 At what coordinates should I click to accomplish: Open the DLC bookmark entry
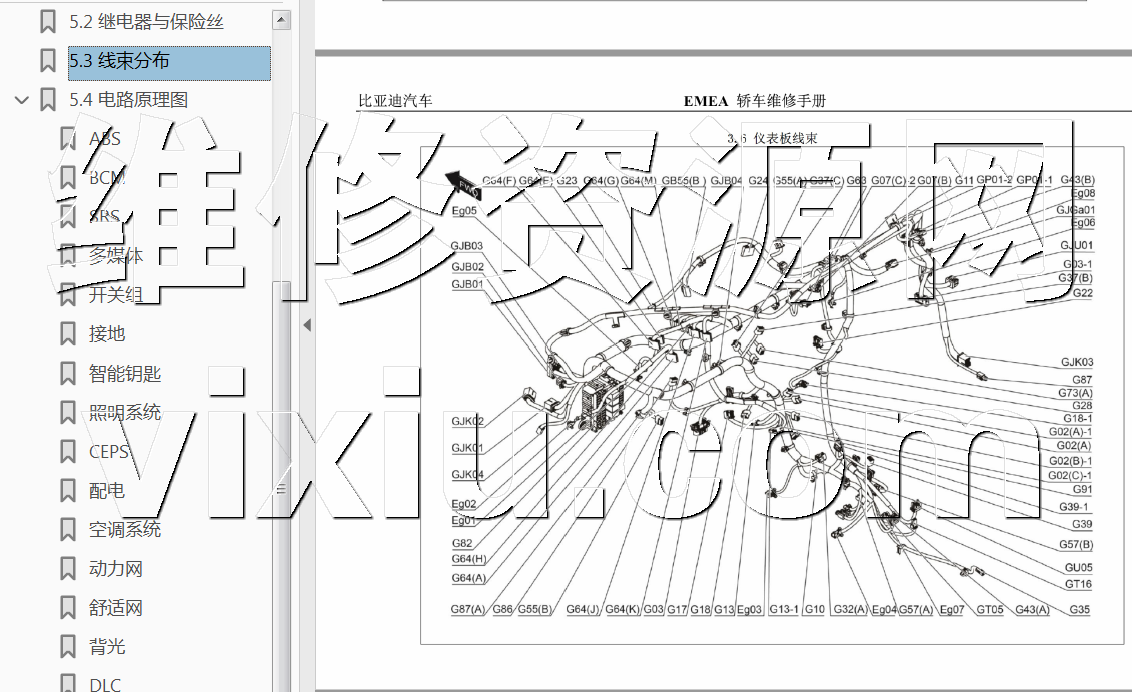105,685
